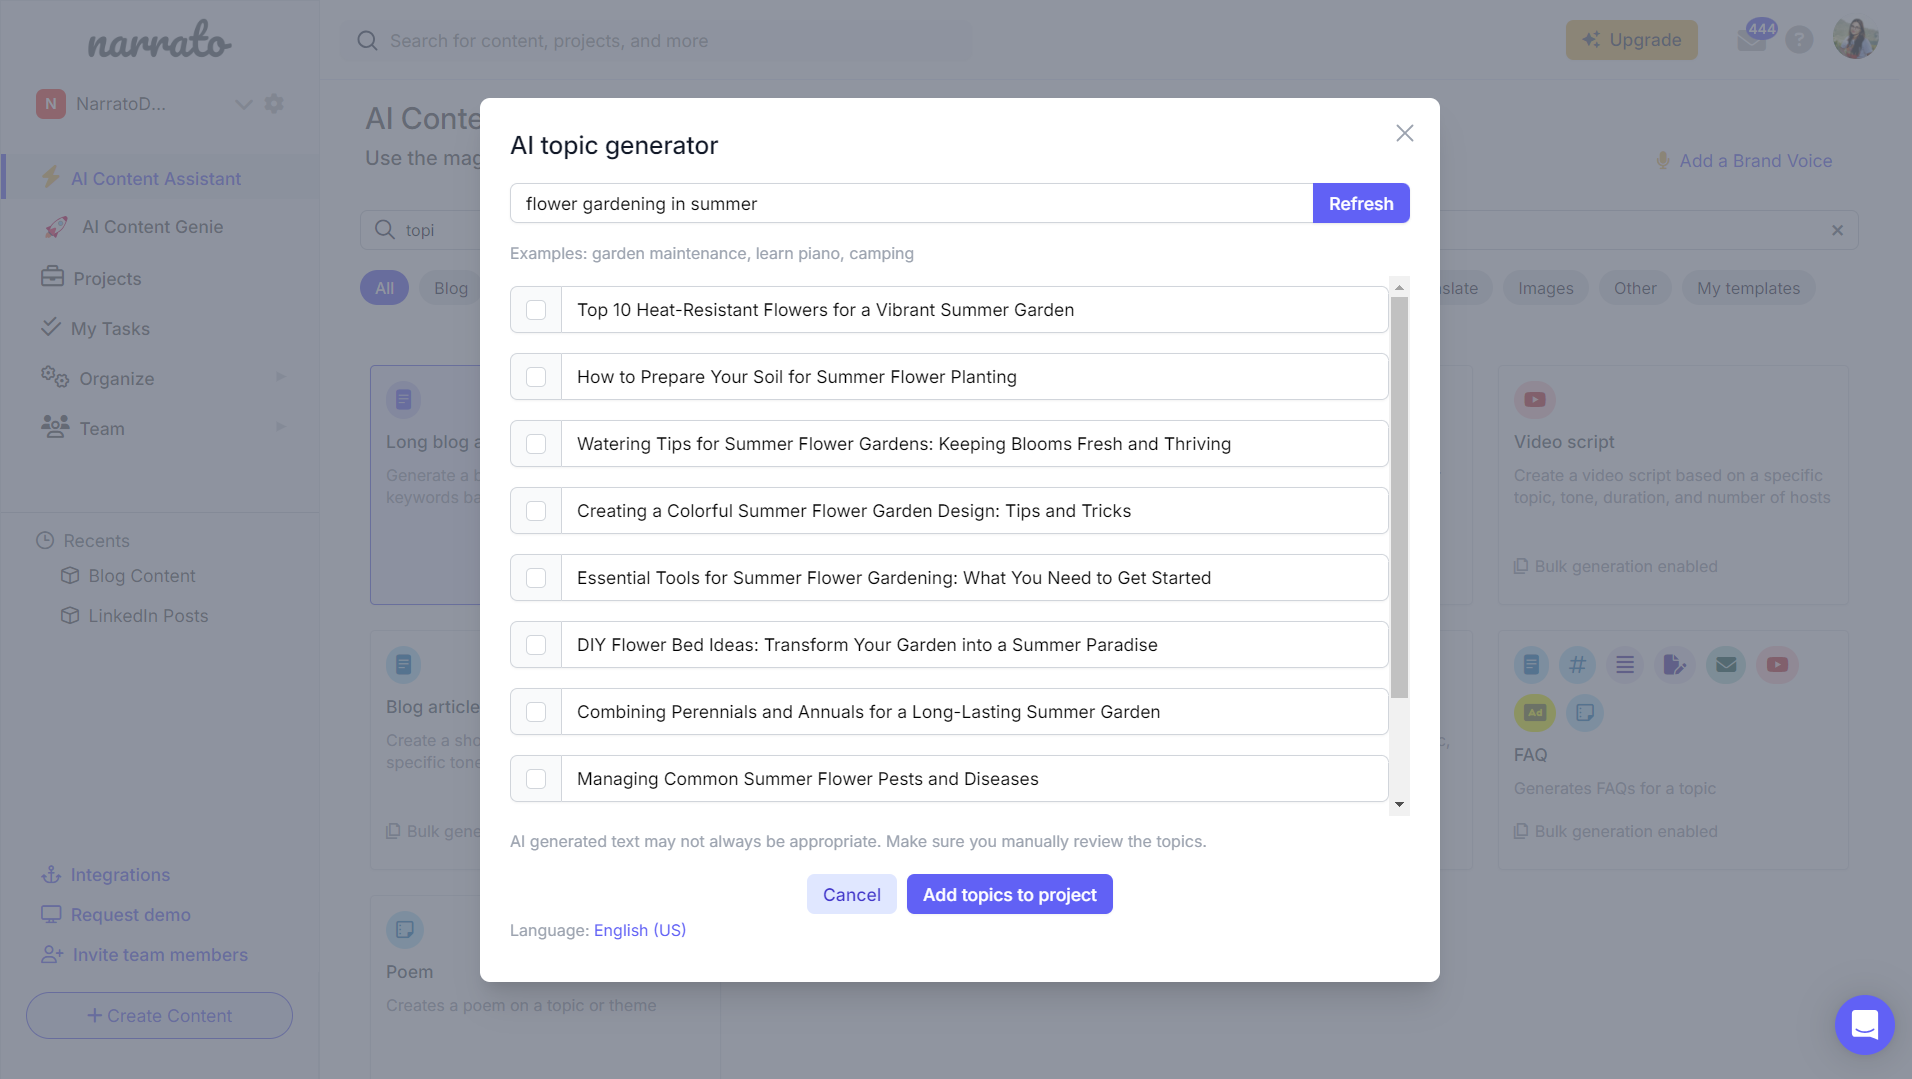
Task: Open the English (US) language selector
Action: [x=639, y=930]
